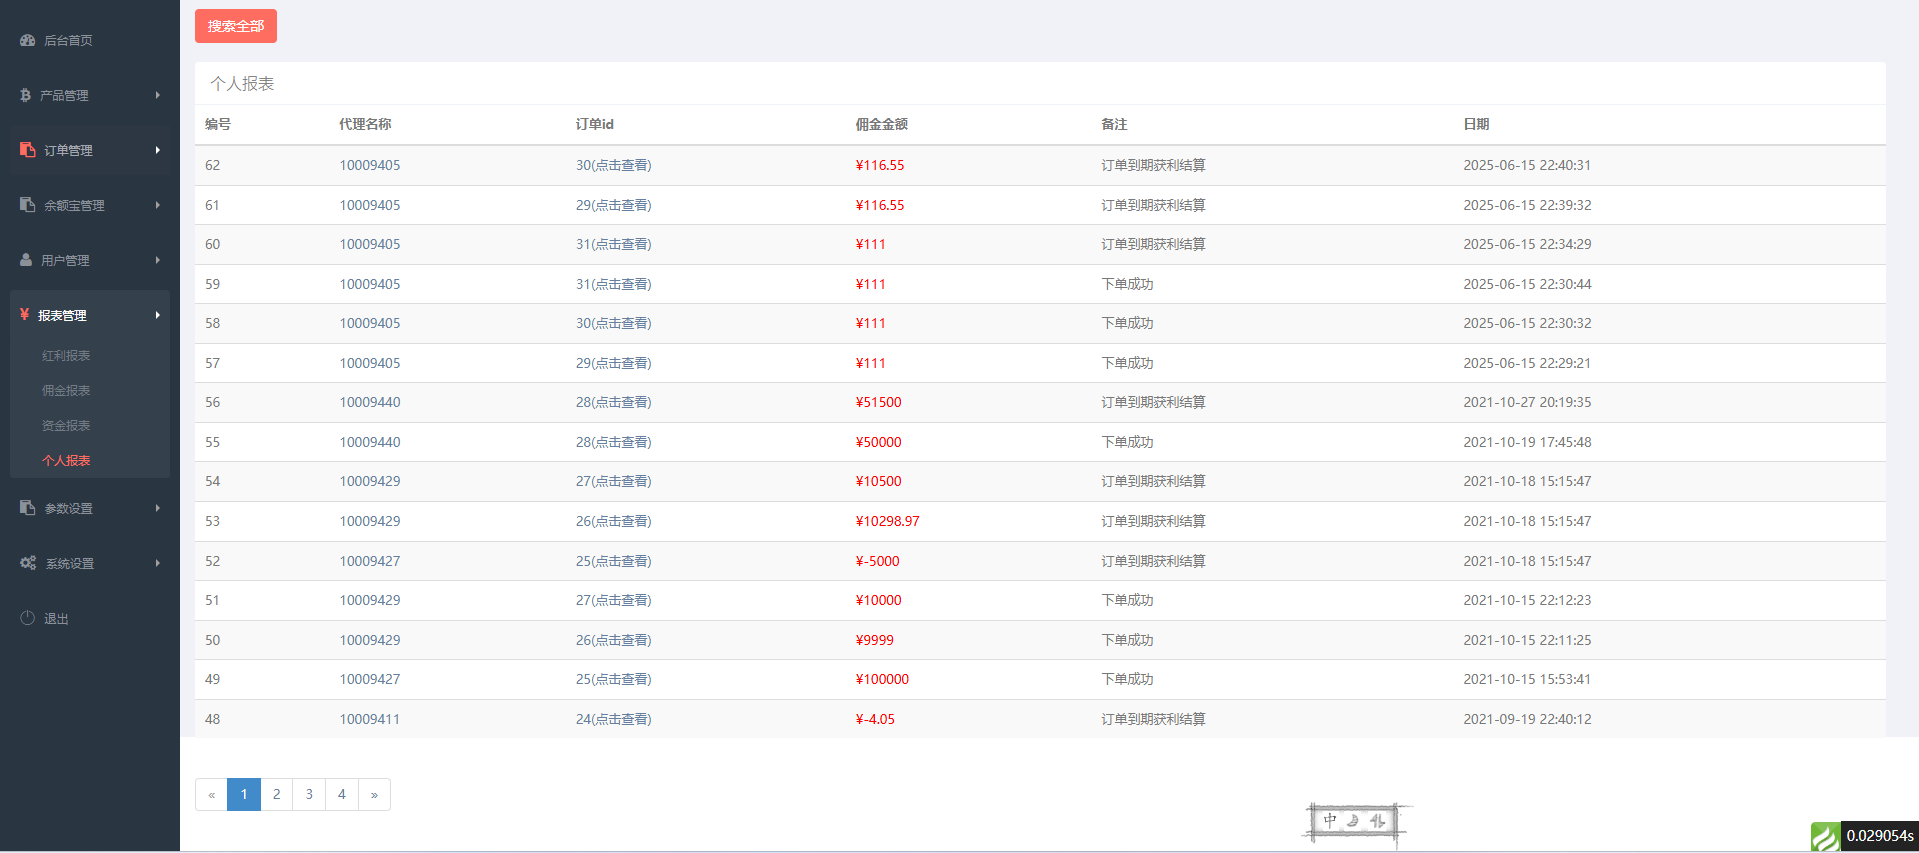Open order link 26(点击查看) in row 53
1919x853 pixels.
(x=613, y=521)
